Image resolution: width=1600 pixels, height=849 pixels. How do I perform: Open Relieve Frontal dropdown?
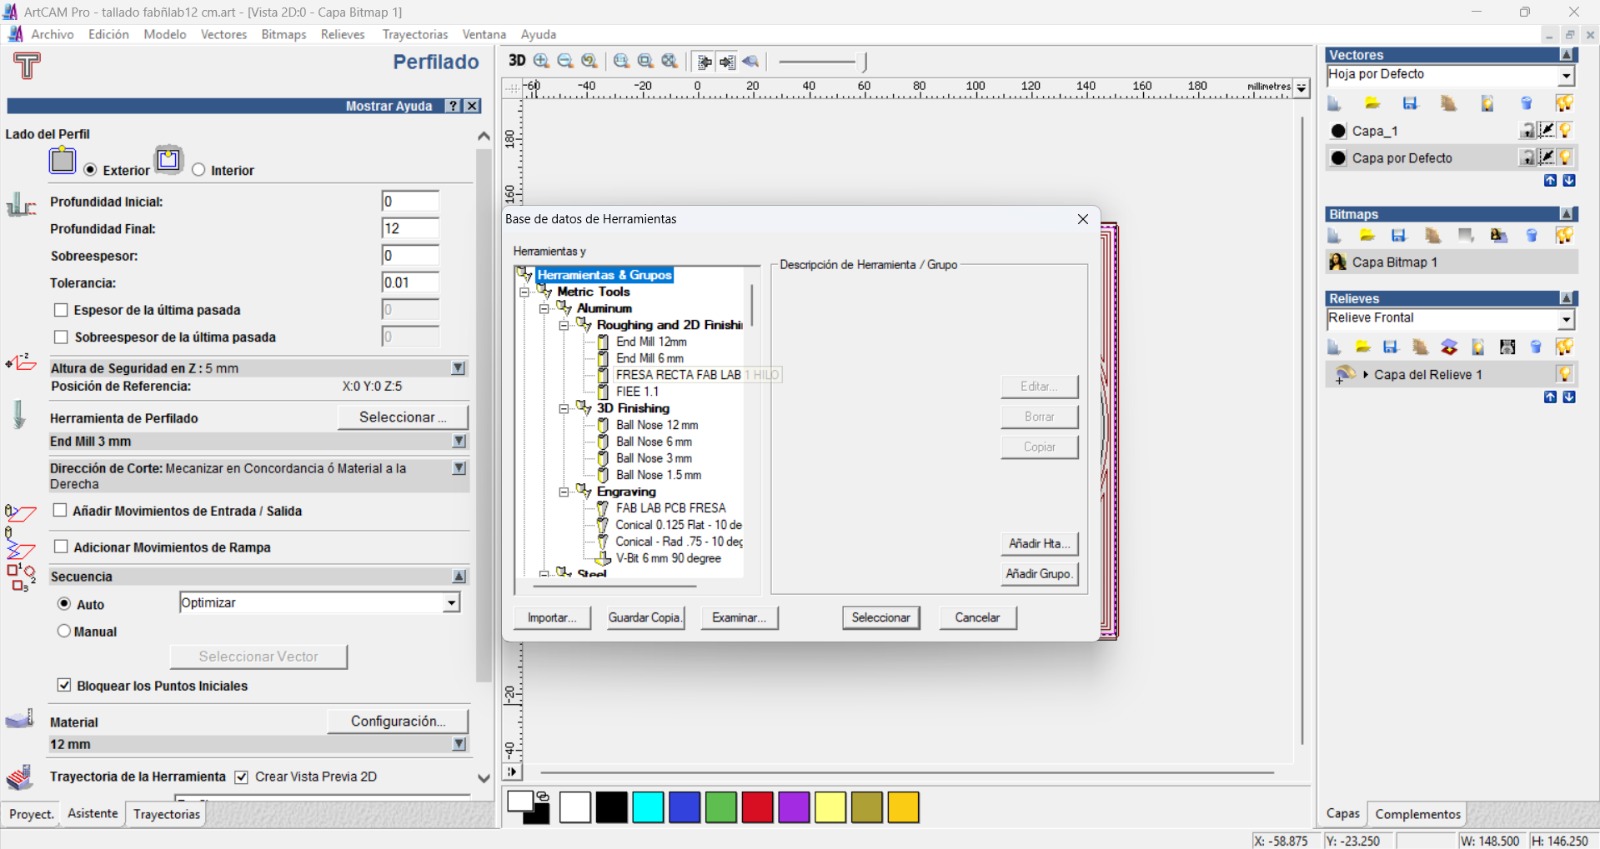tap(1566, 320)
